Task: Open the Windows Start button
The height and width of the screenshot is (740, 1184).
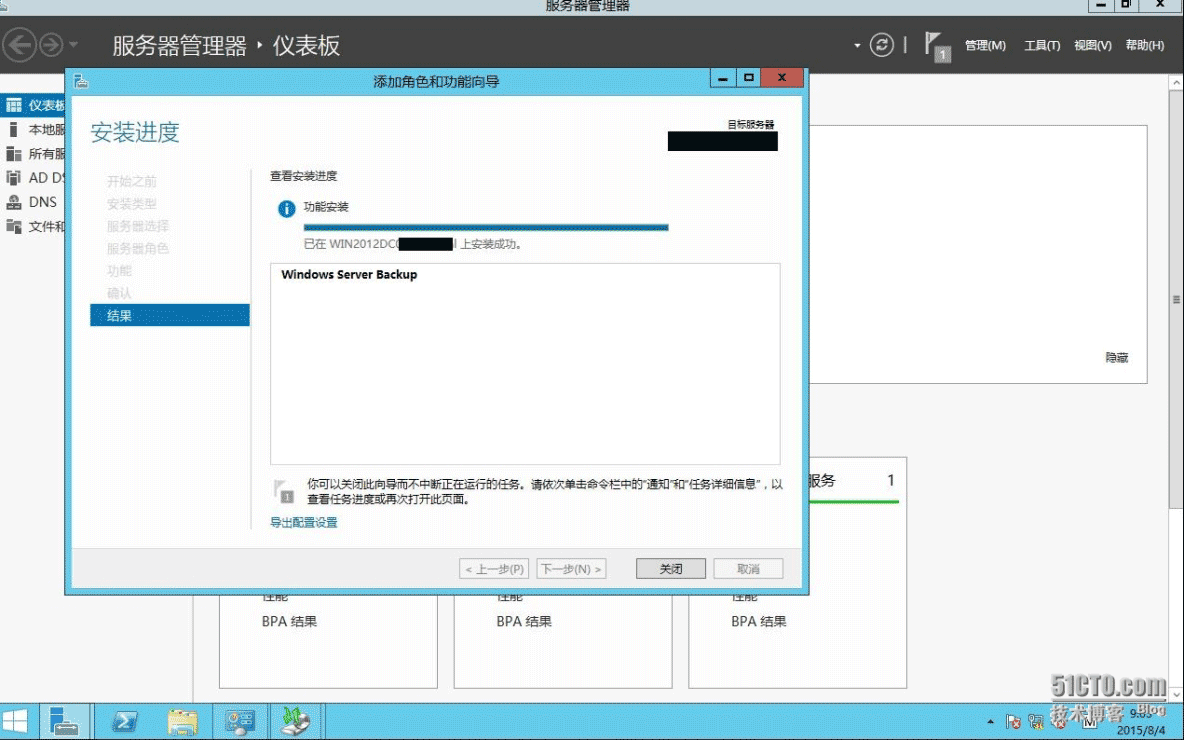Action: coord(15,721)
